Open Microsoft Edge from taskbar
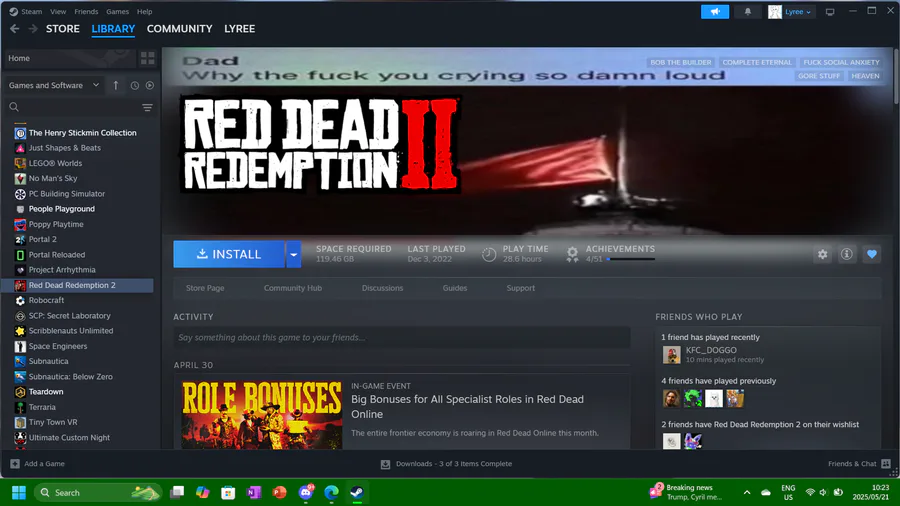The height and width of the screenshot is (506, 900). coord(331,492)
